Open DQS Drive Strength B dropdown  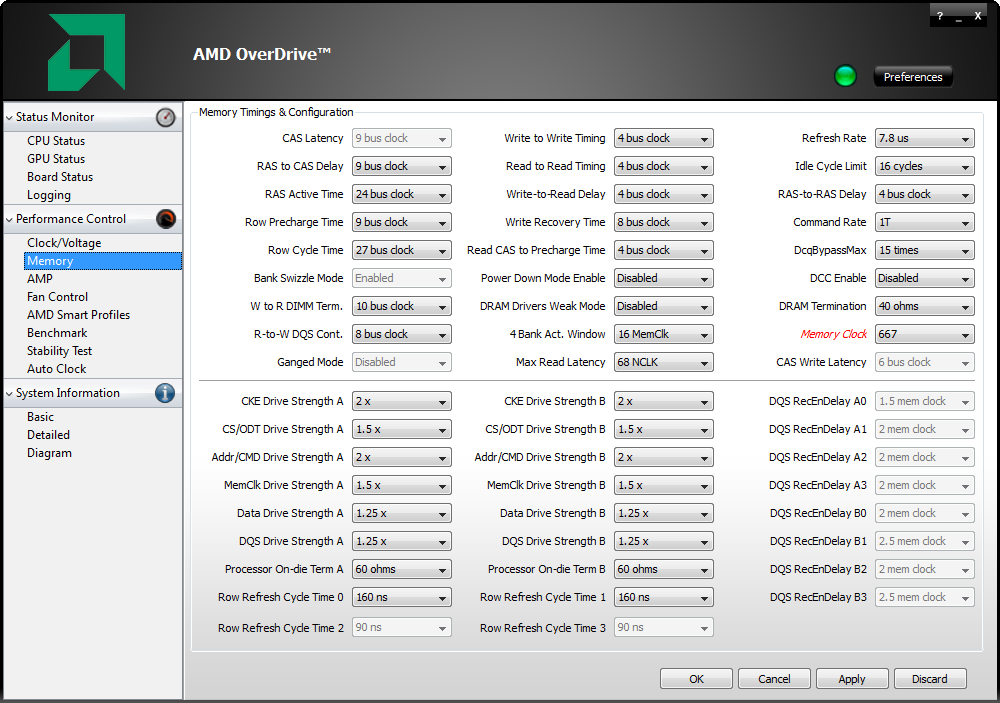(x=664, y=542)
